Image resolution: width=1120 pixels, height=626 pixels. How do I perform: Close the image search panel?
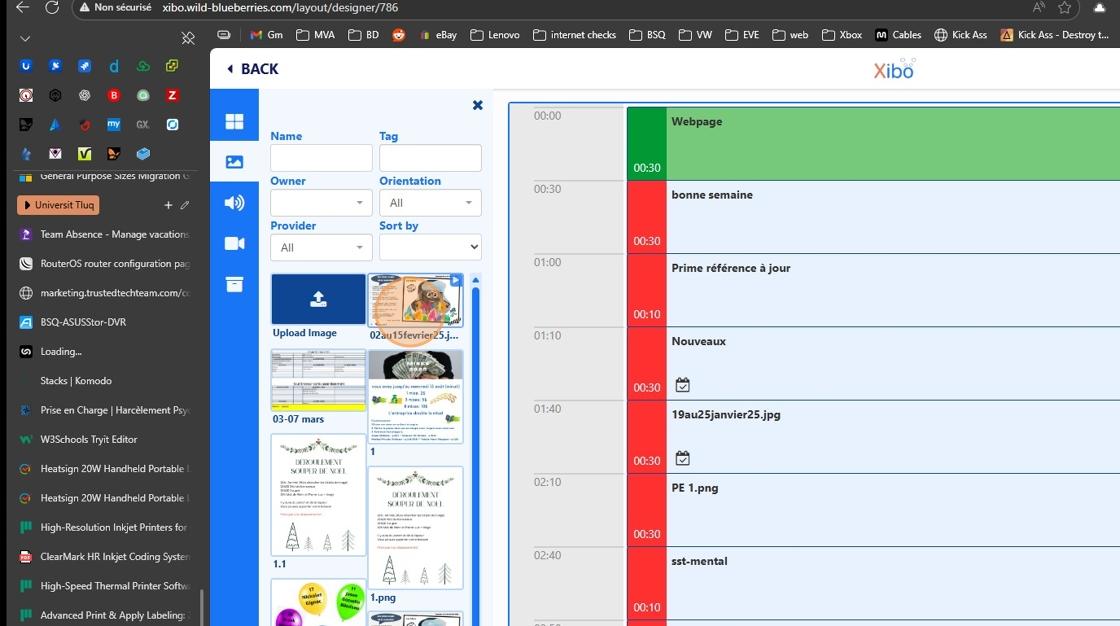click(x=478, y=105)
